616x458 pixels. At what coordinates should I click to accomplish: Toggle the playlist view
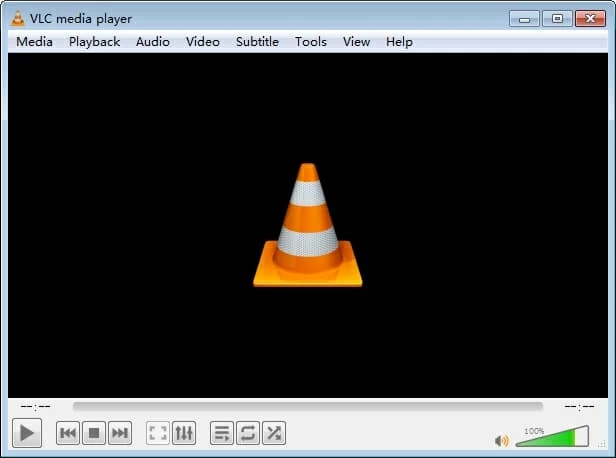click(222, 433)
